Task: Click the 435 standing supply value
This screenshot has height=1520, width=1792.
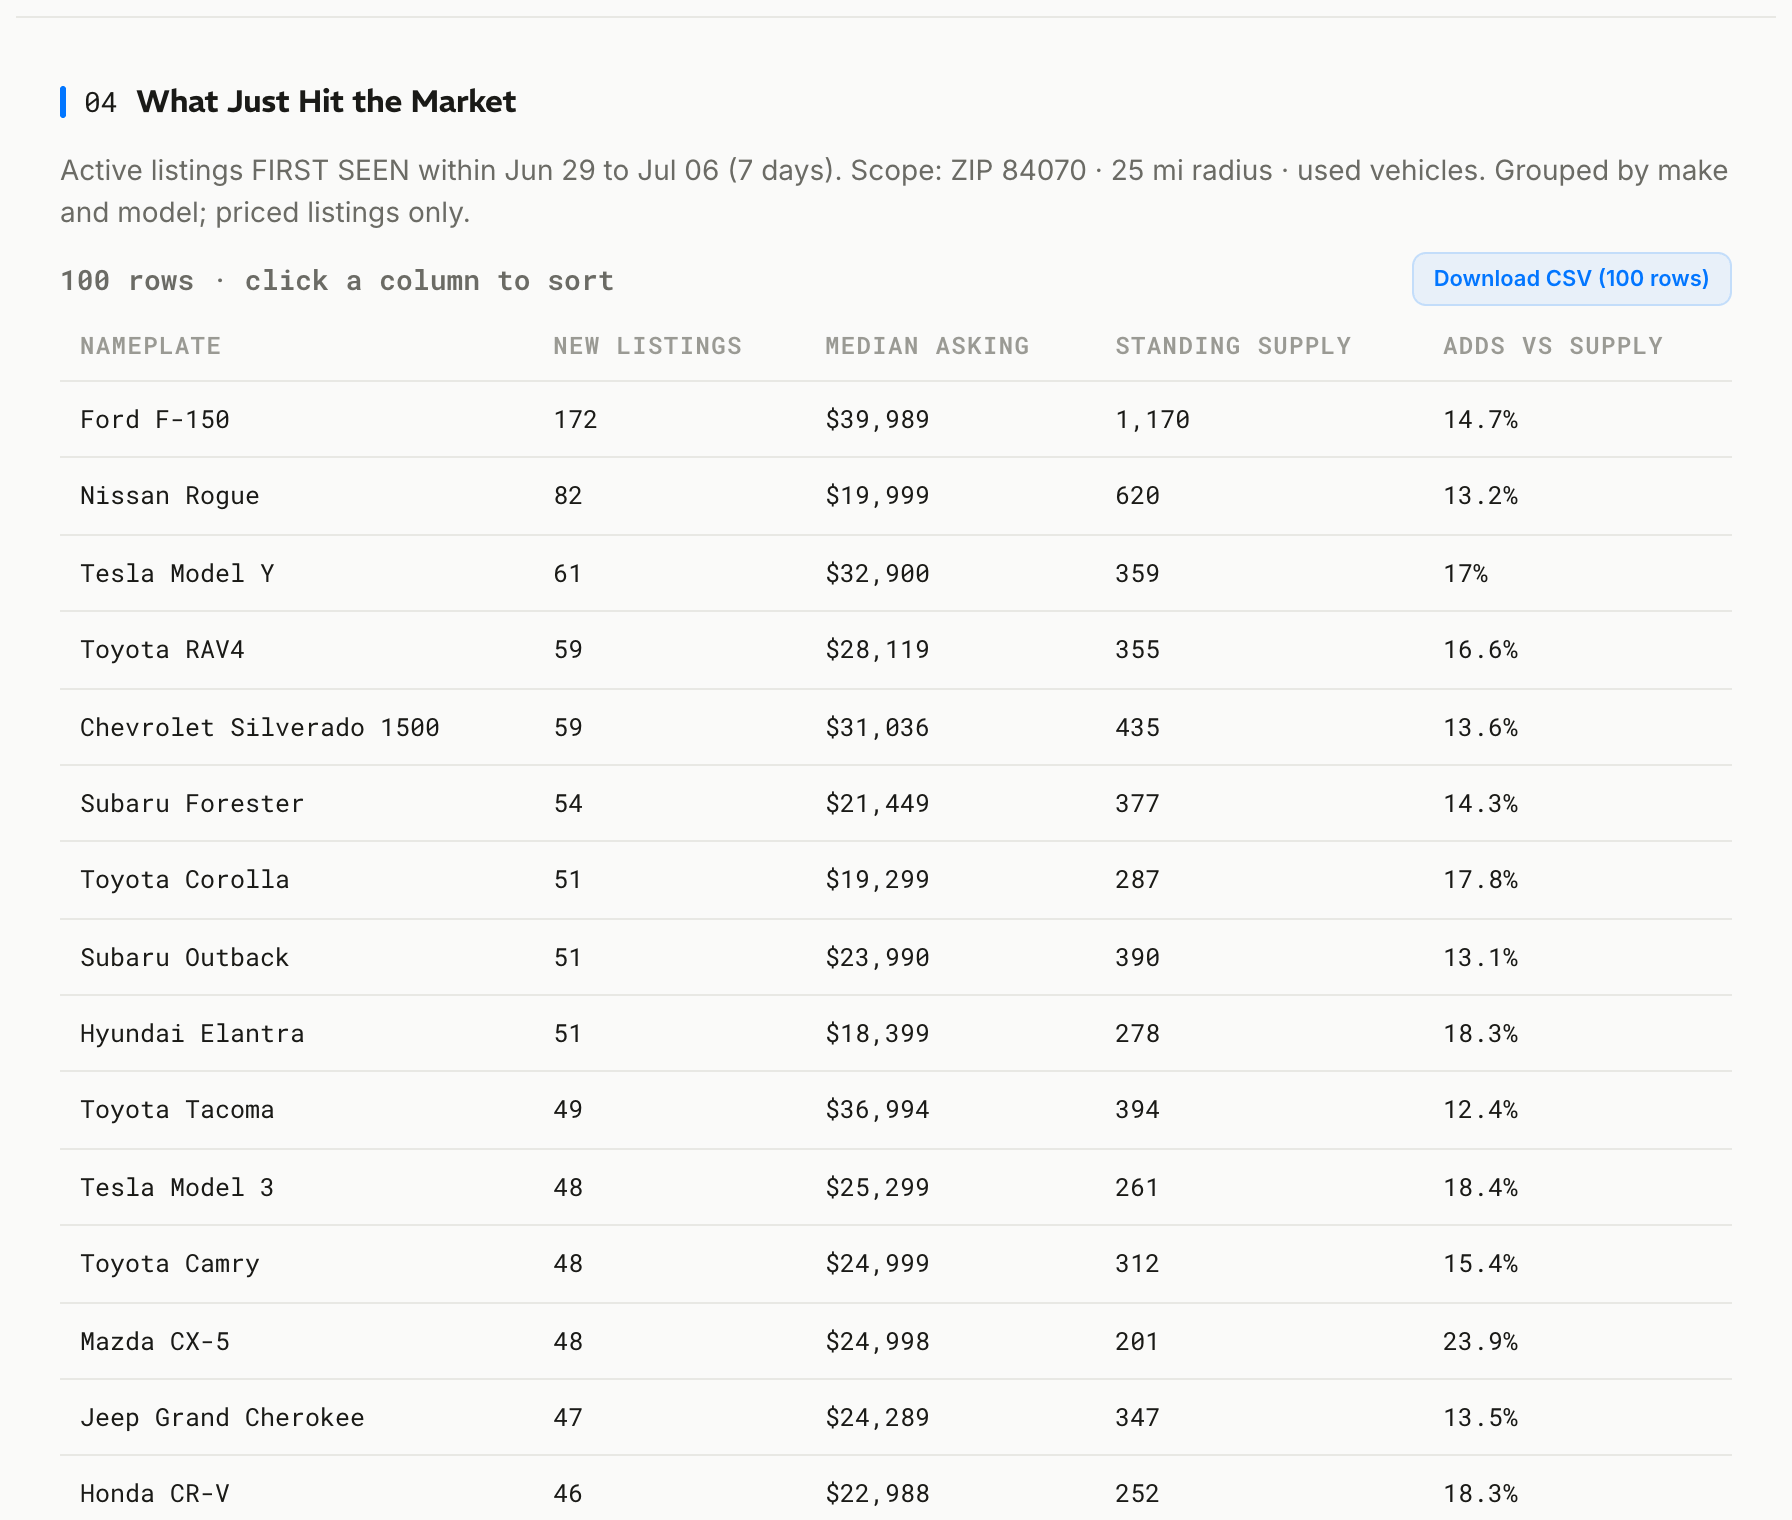Action: [x=1137, y=727]
